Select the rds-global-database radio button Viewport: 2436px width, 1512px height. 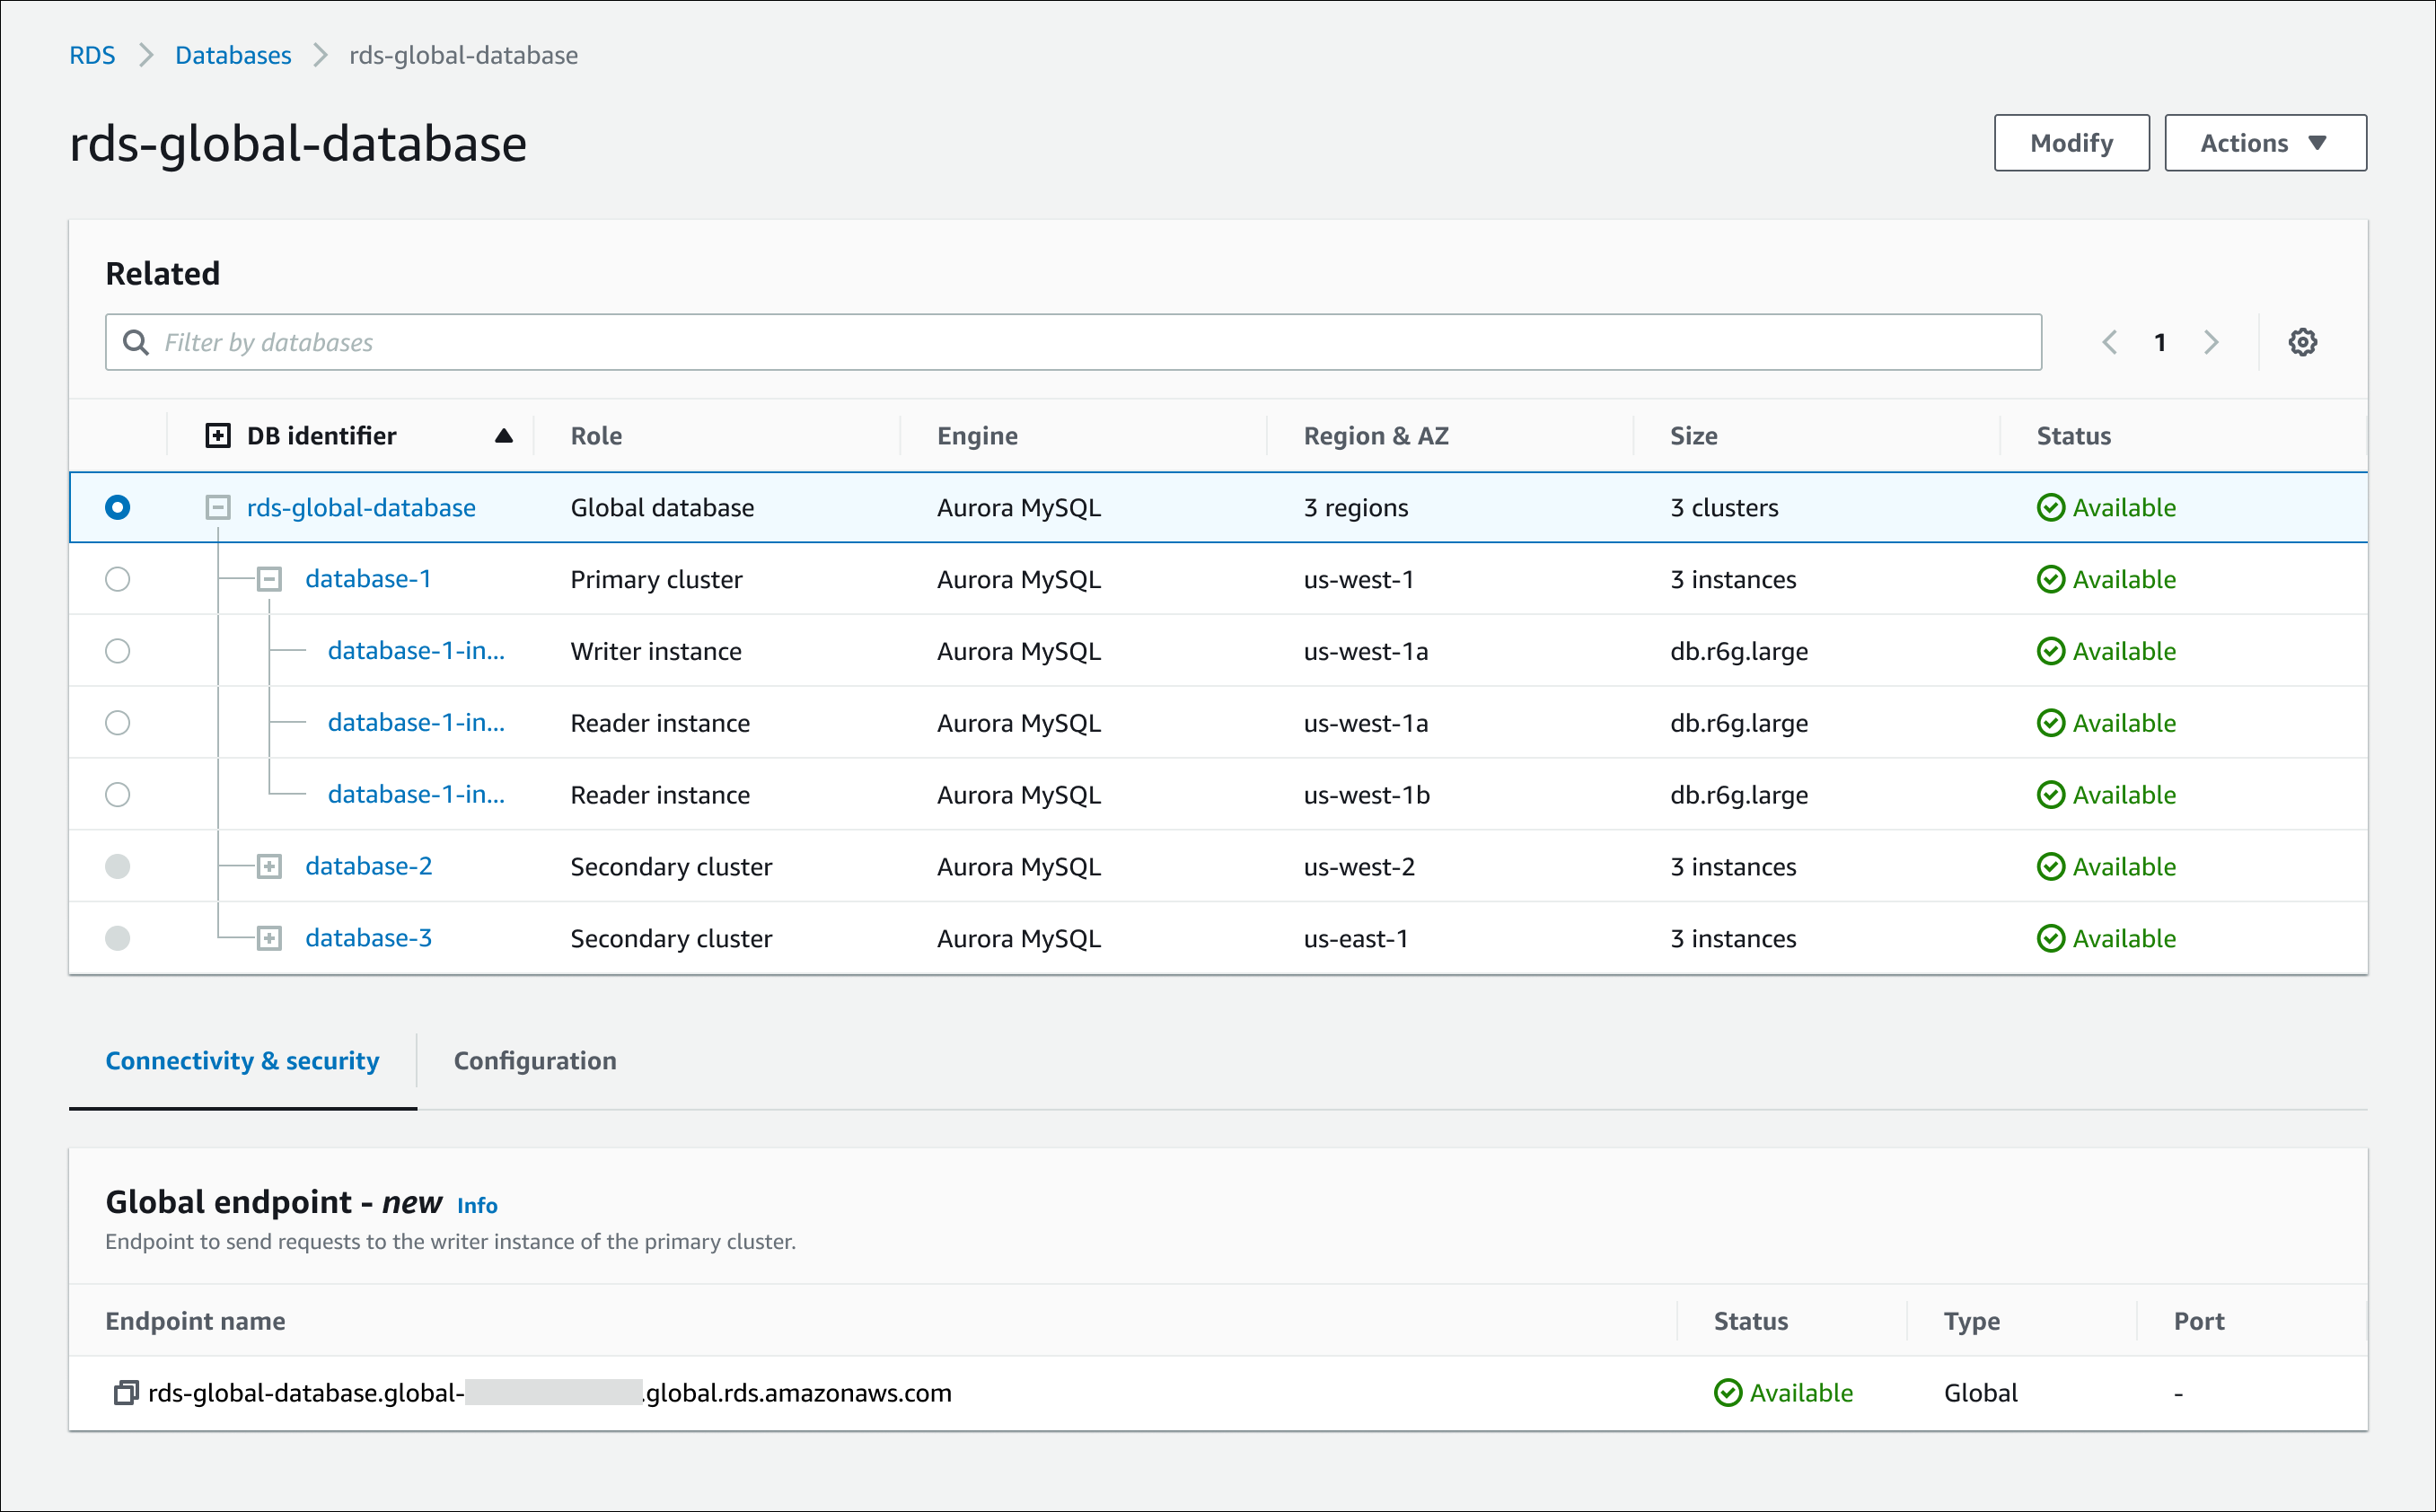click(x=119, y=507)
